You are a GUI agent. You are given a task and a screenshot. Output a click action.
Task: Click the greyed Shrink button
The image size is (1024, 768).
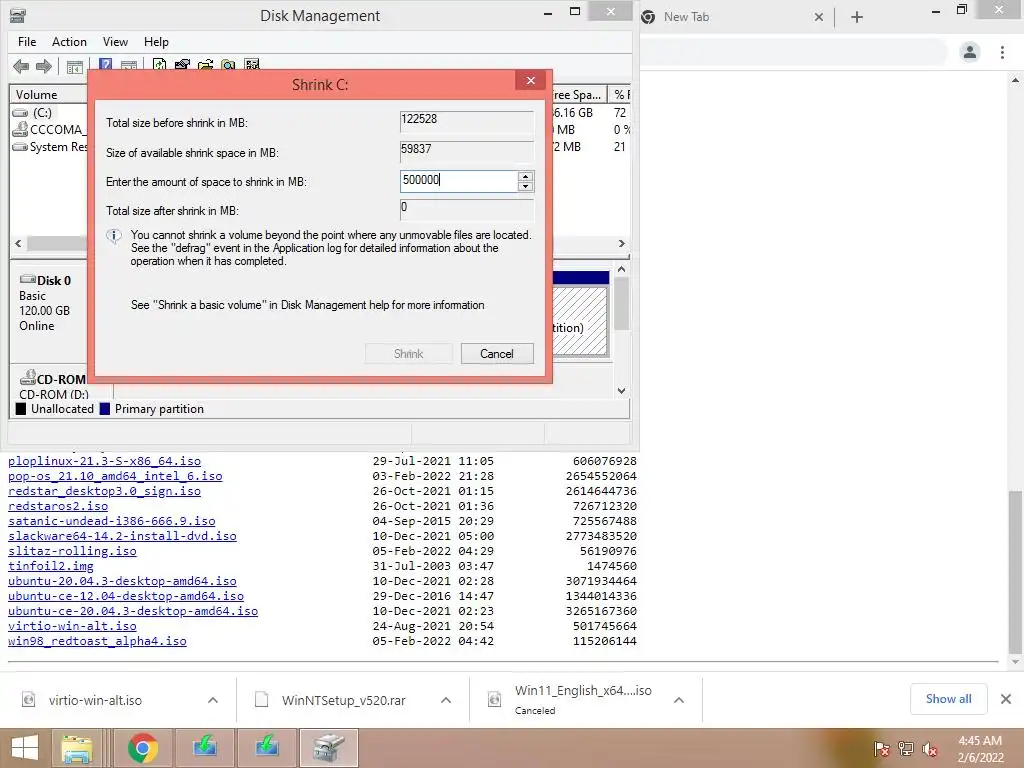coord(408,353)
